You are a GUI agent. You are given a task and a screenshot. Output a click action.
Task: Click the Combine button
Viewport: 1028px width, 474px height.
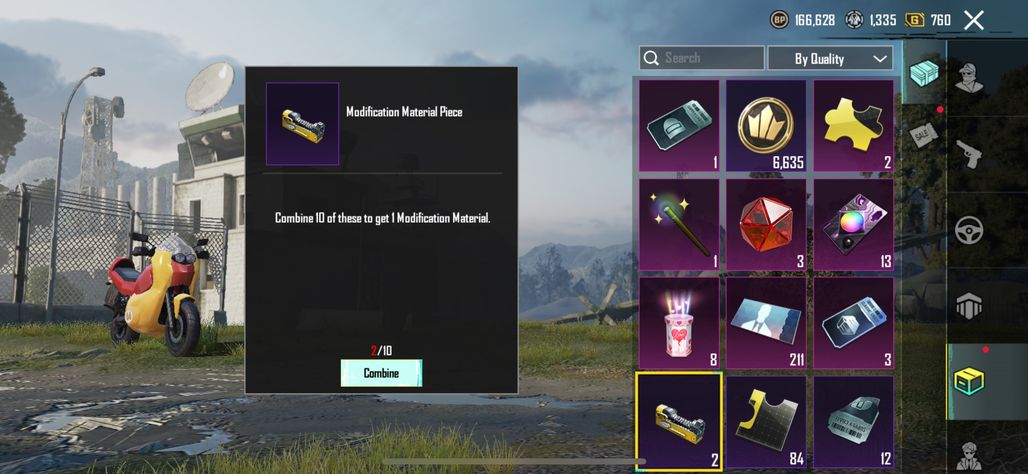(381, 373)
